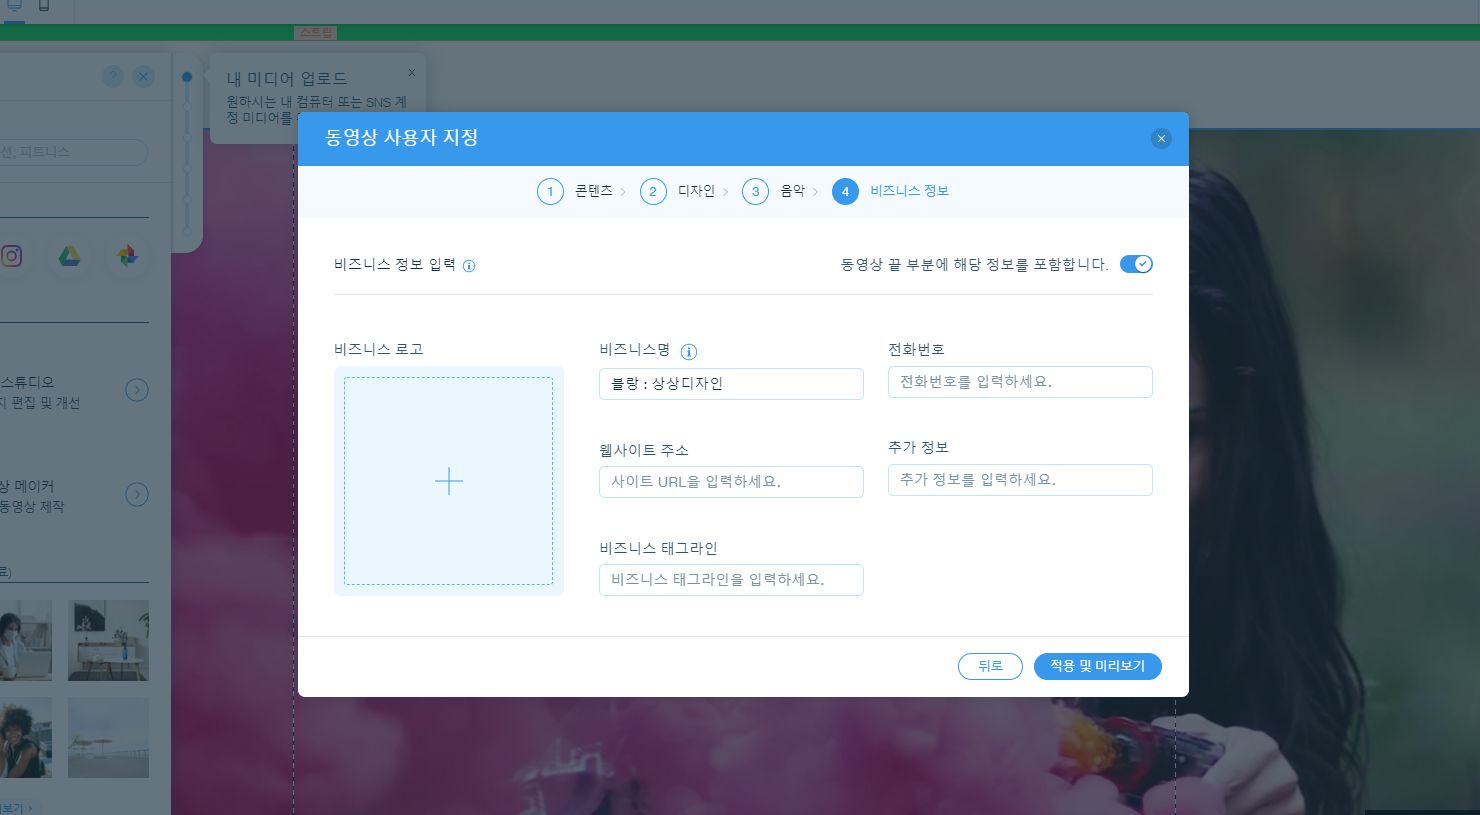
Task: Add a business logo with plus icon
Action: pos(449,481)
